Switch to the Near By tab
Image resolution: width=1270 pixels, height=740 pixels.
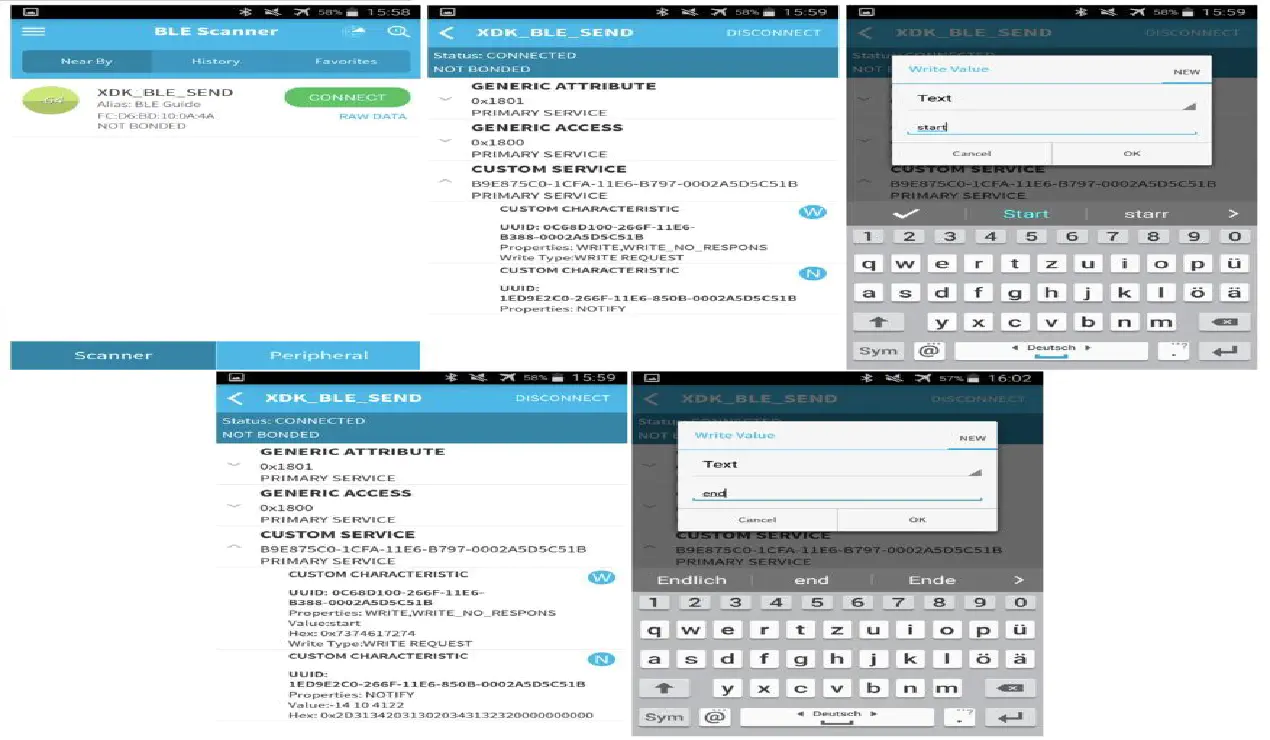(87, 61)
